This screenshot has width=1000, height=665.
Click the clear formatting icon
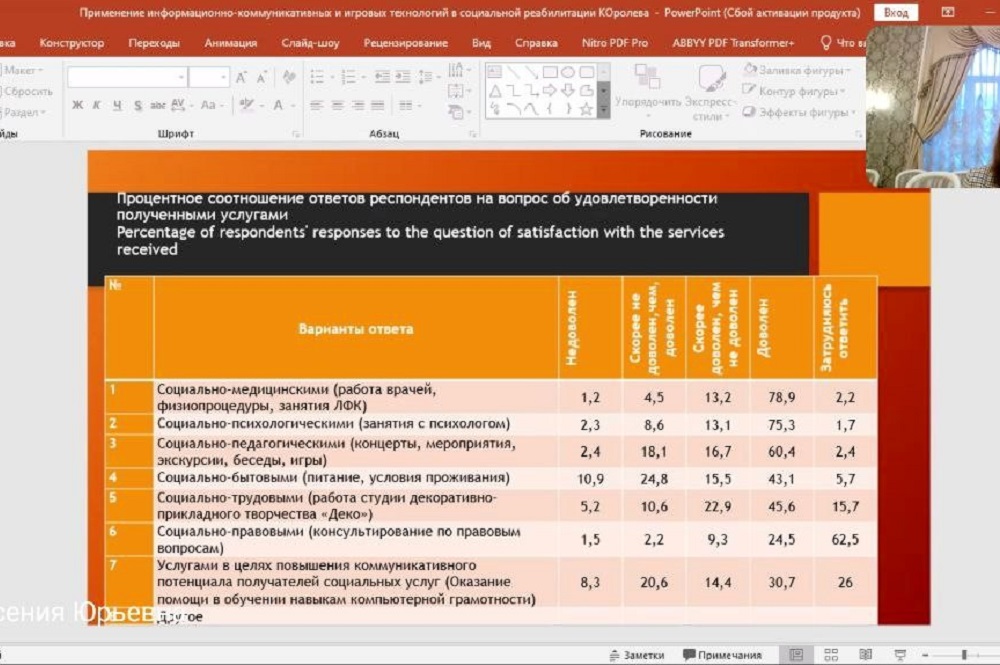click(x=288, y=77)
